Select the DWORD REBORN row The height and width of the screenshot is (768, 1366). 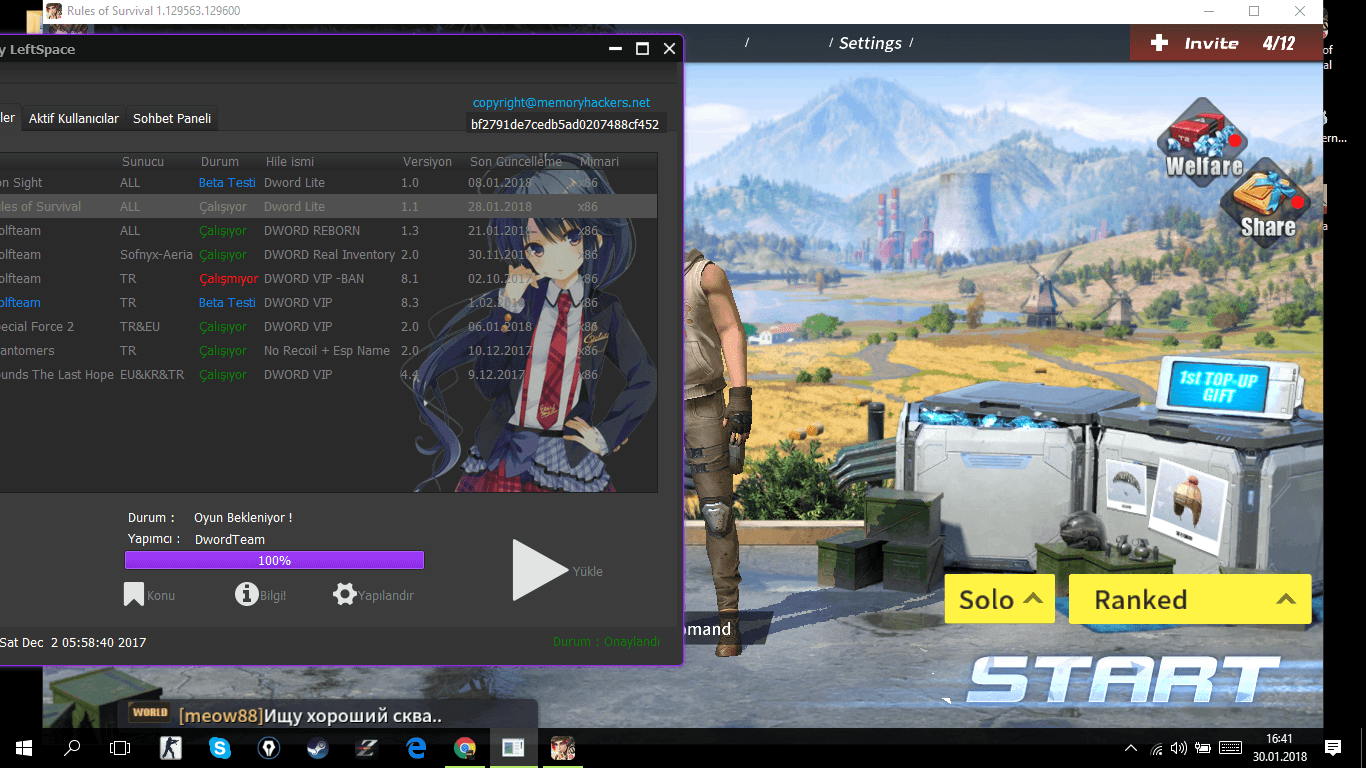click(x=328, y=230)
